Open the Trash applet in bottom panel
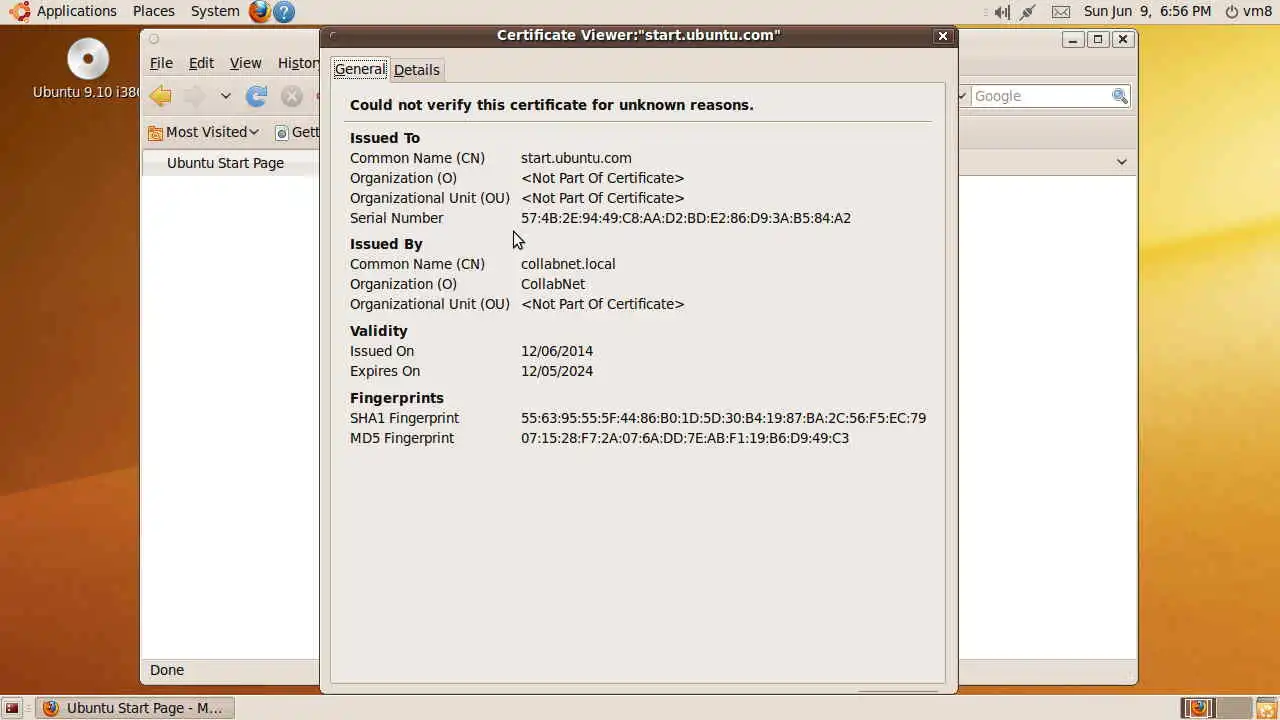 (x=1266, y=708)
